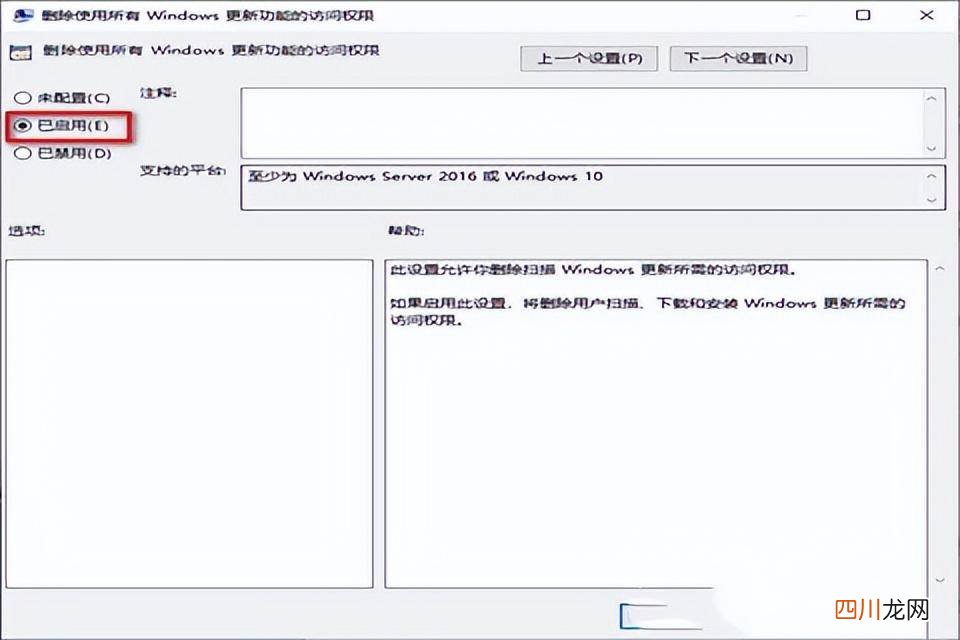Close the policy settings window
This screenshot has width=960, height=640.
tap(926, 15)
